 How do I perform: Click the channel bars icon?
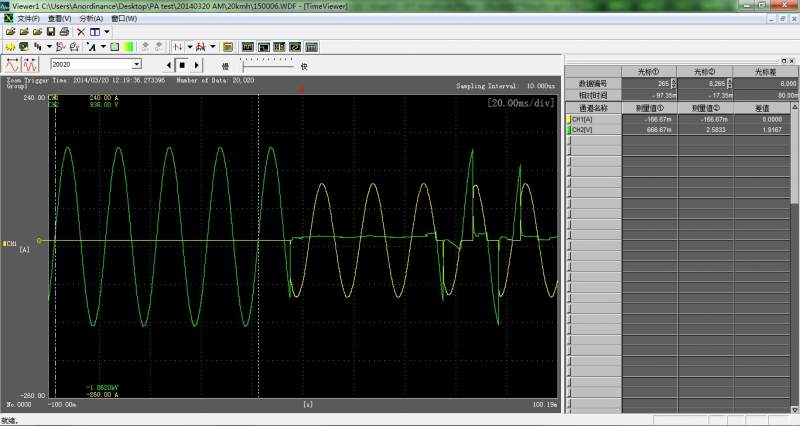tap(38, 47)
